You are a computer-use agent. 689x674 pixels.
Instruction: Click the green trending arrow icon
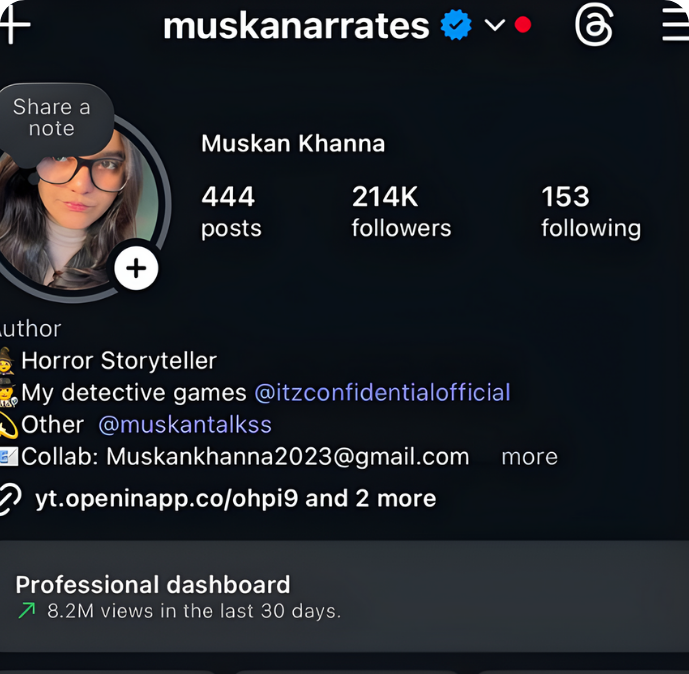pyautogui.click(x=27, y=611)
